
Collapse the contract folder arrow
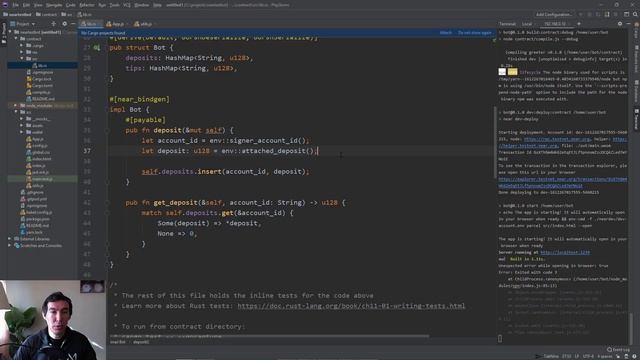pyautogui.click(x=16, y=39)
